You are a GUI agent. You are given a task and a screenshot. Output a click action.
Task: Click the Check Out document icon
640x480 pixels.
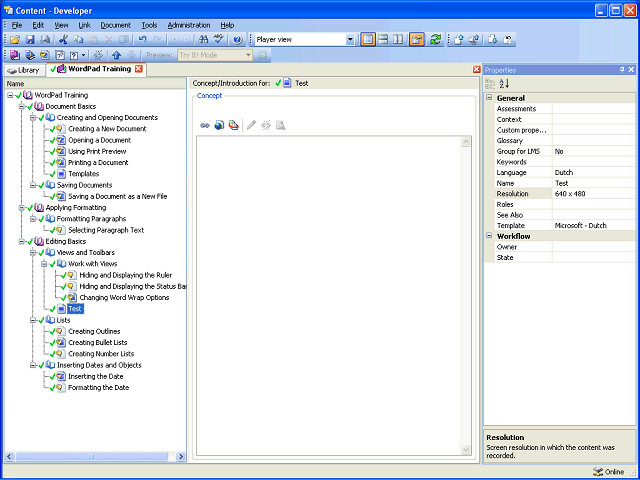tap(493, 40)
